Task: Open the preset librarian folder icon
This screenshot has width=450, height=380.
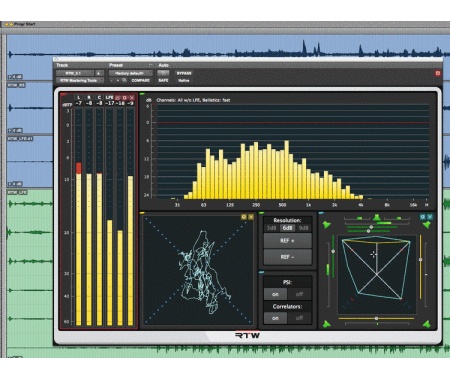Action: 124,80
